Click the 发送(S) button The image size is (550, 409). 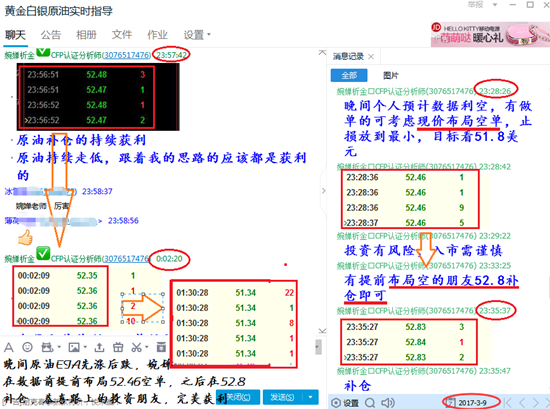coord(283,397)
